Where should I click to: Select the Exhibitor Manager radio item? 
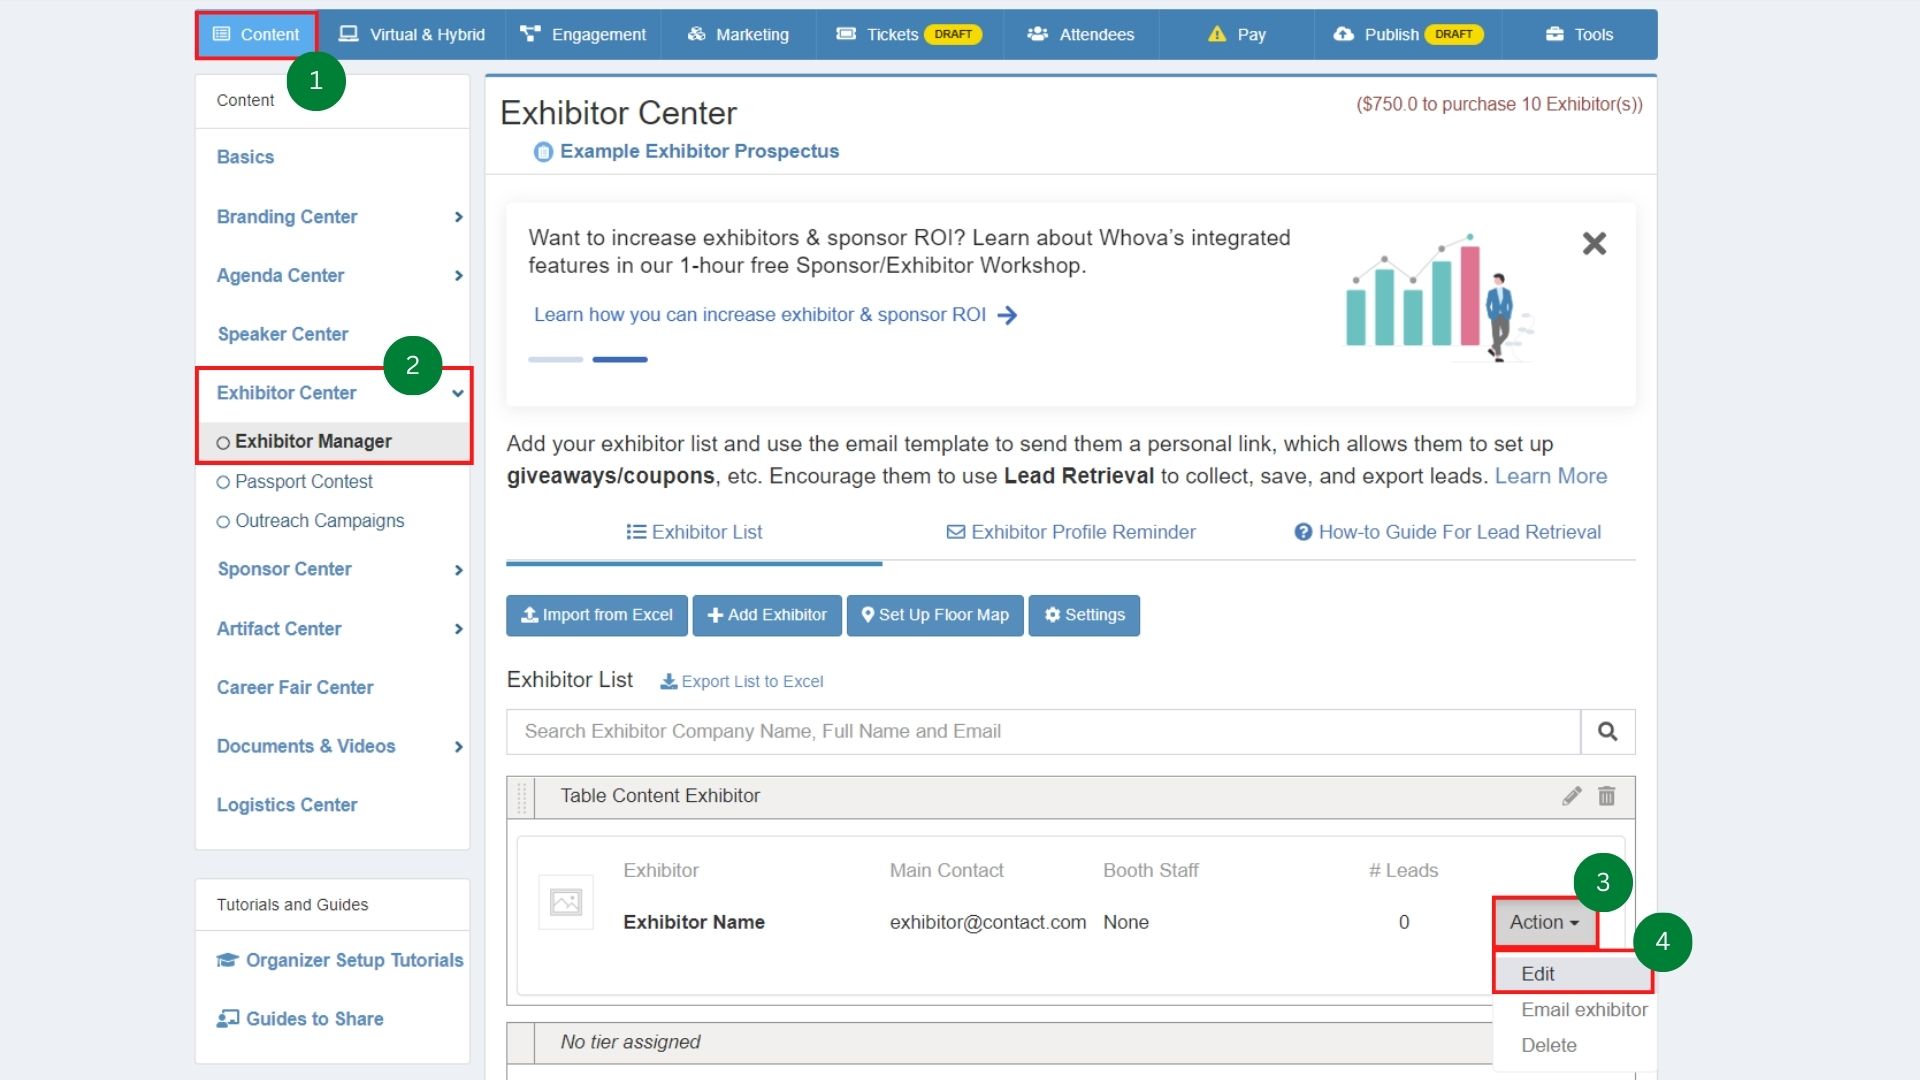click(223, 442)
